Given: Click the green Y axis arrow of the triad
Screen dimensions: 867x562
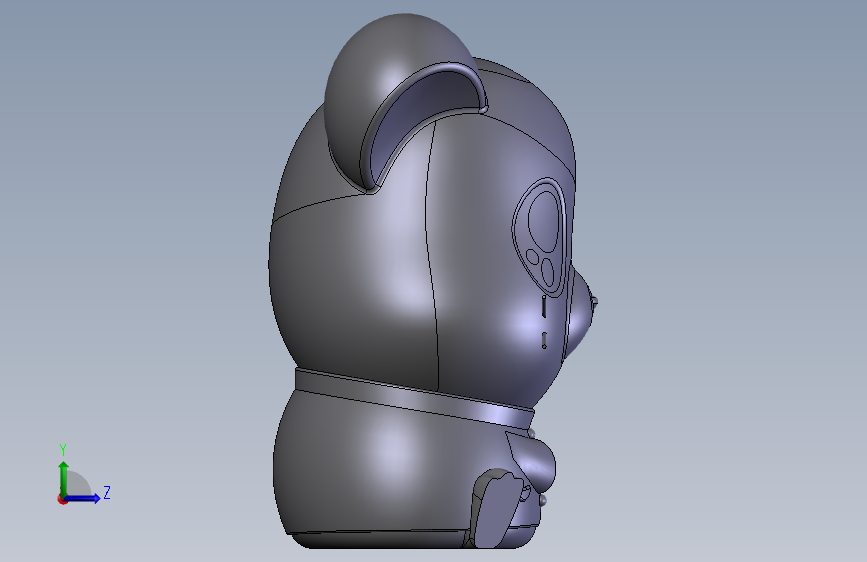Looking at the screenshot, I should click(x=63, y=477).
